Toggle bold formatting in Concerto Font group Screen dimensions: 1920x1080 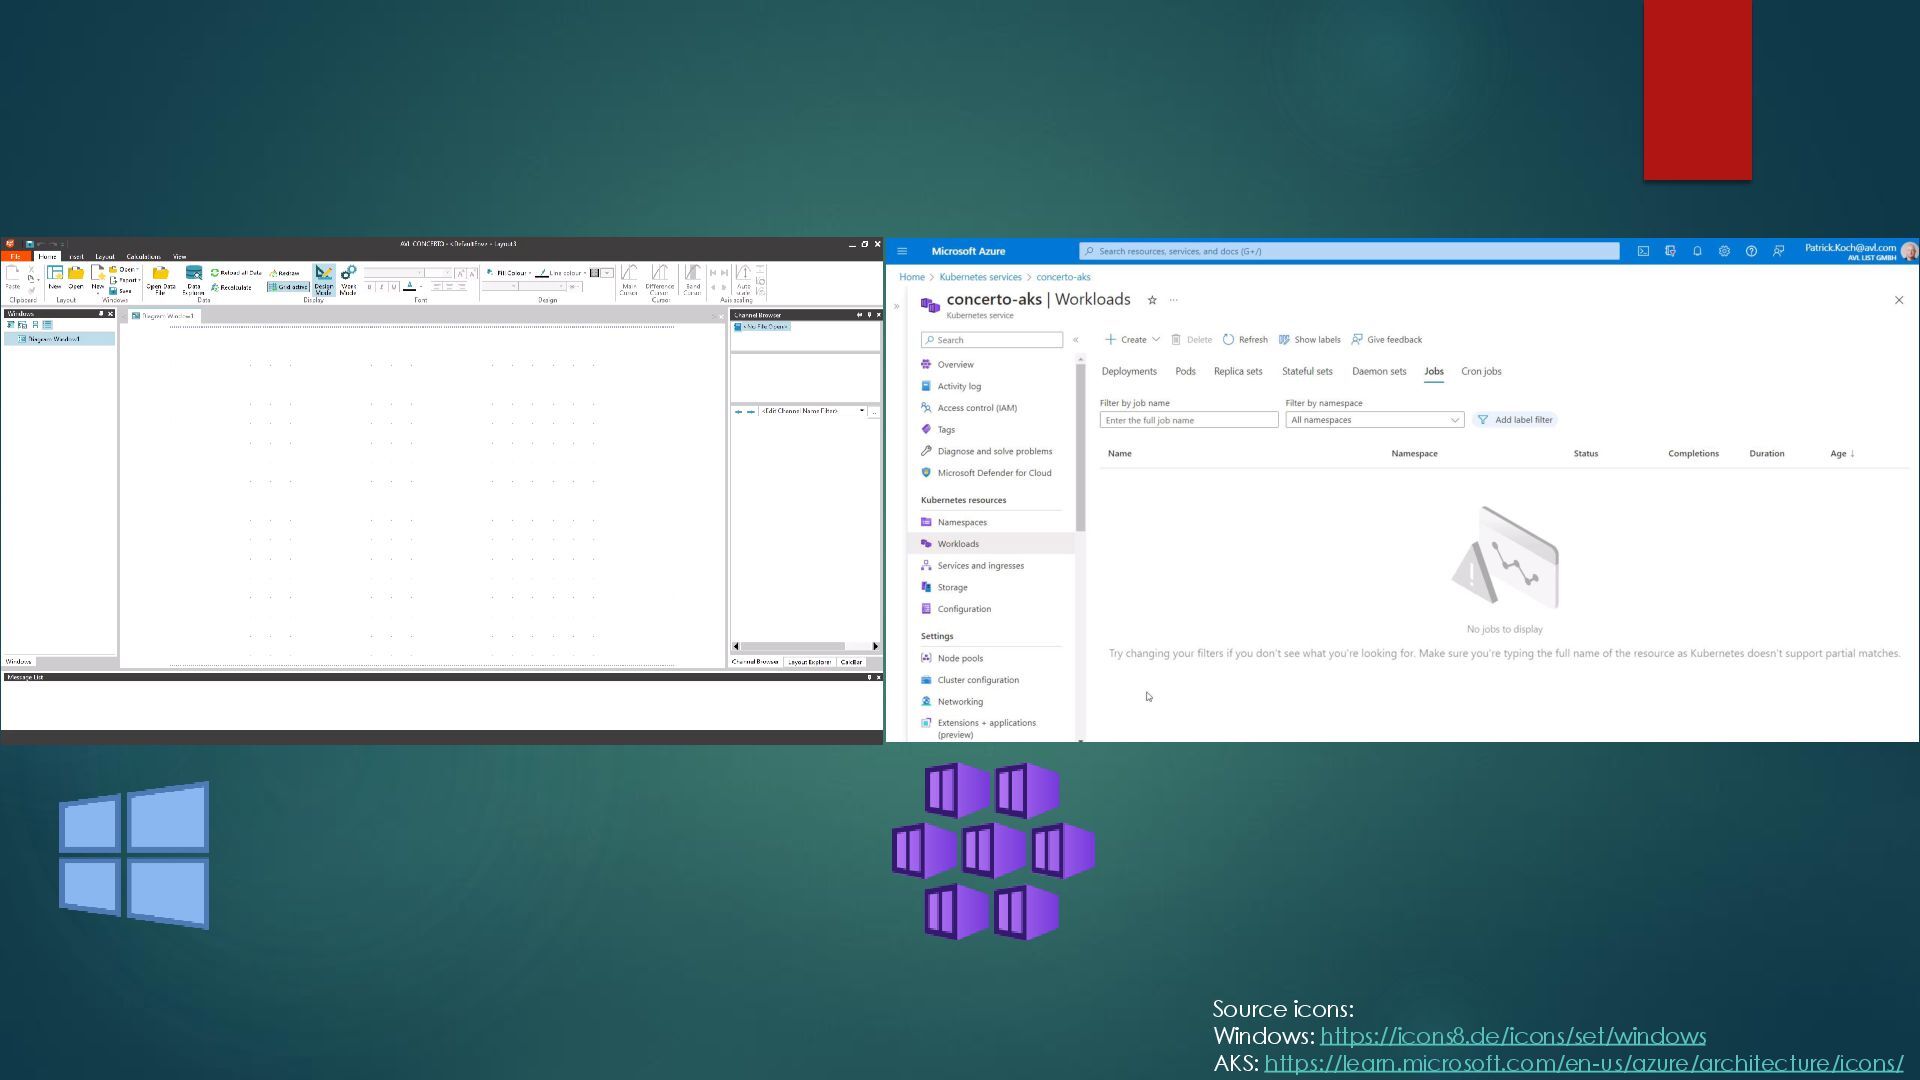point(369,287)
